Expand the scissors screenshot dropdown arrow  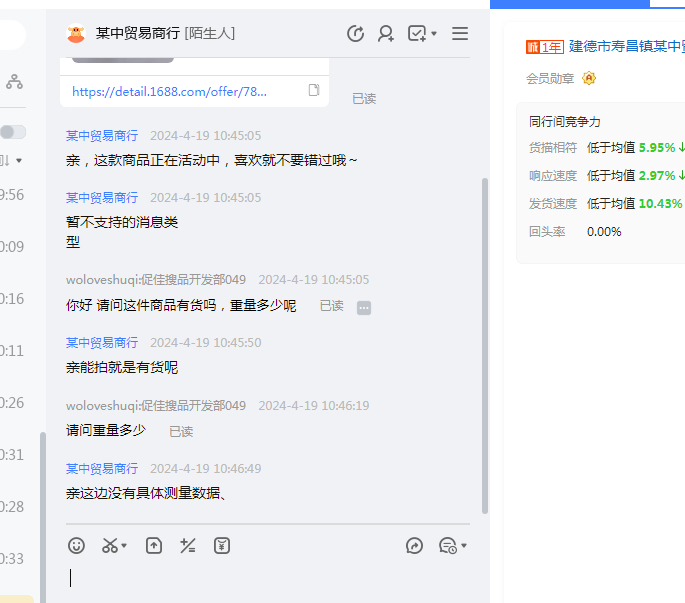(x=124, y=546)
